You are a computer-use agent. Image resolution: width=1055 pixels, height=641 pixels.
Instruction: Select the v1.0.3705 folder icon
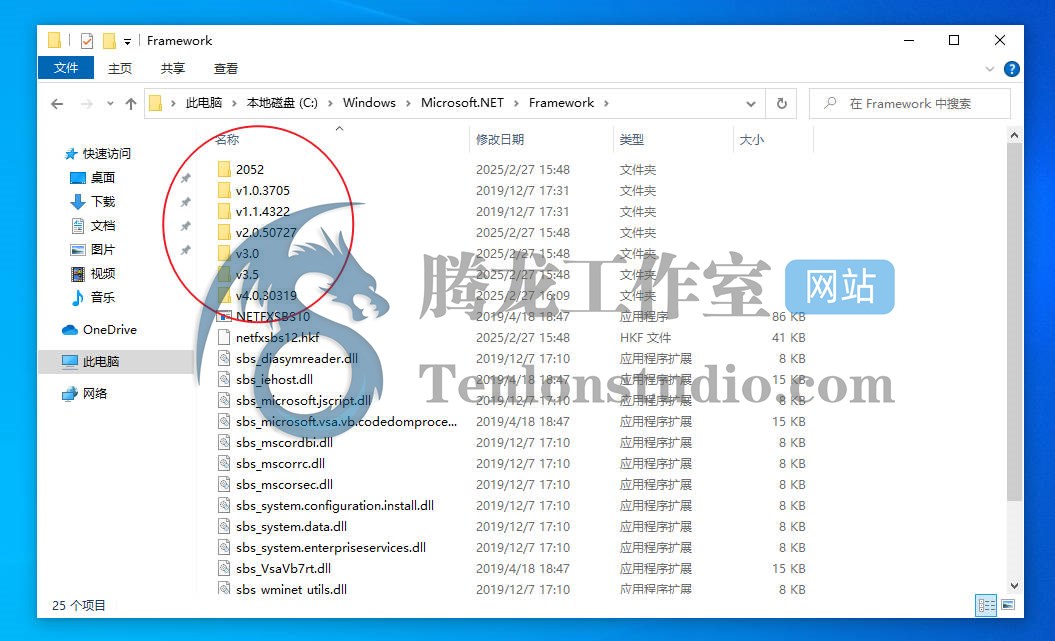pos(224,190)
